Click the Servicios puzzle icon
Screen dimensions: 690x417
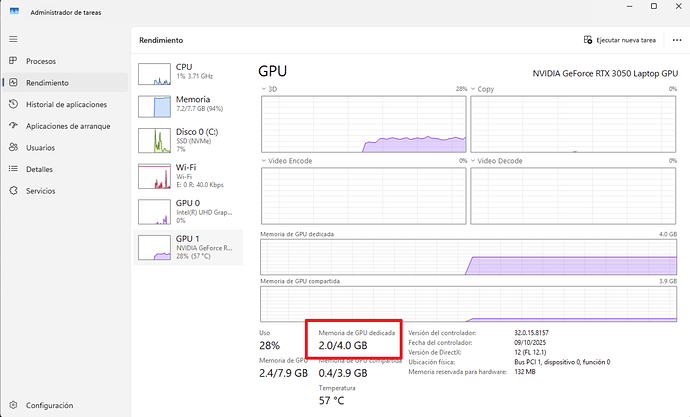click(14, 190)
